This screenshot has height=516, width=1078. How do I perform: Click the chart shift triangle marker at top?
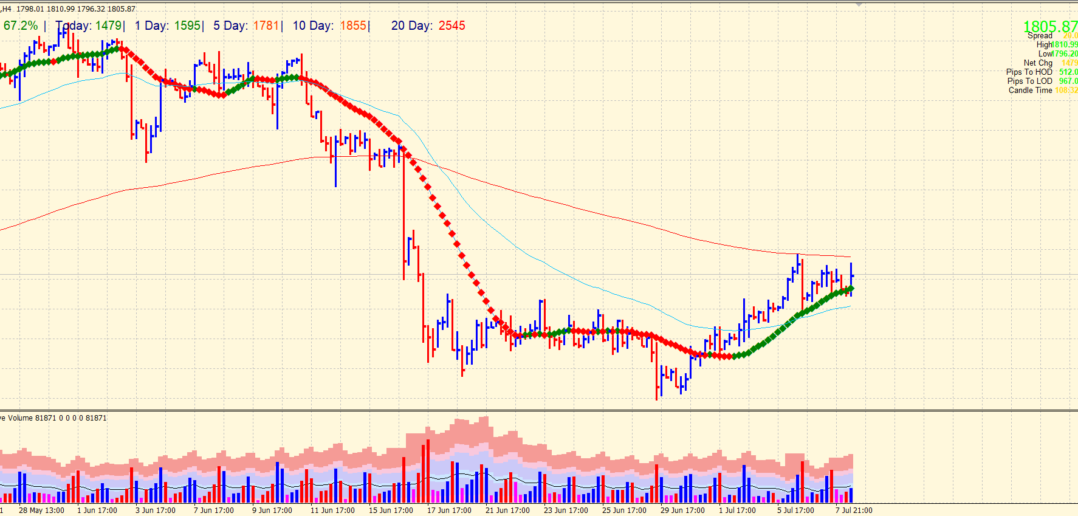pyautogui.click(x=858, y=3)
